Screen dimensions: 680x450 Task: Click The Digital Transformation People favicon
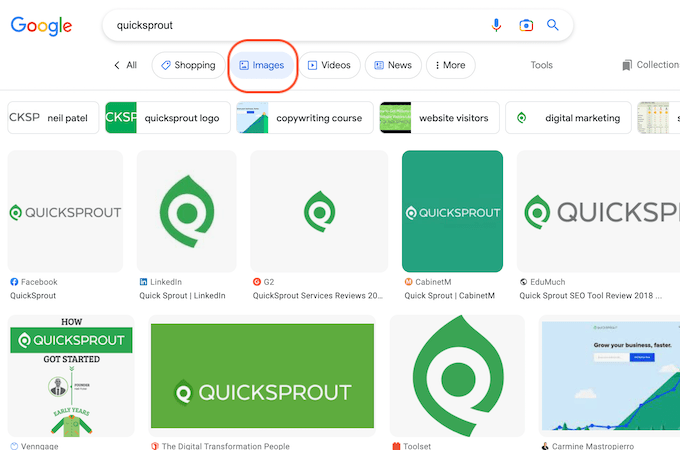(x=155, y=446)
